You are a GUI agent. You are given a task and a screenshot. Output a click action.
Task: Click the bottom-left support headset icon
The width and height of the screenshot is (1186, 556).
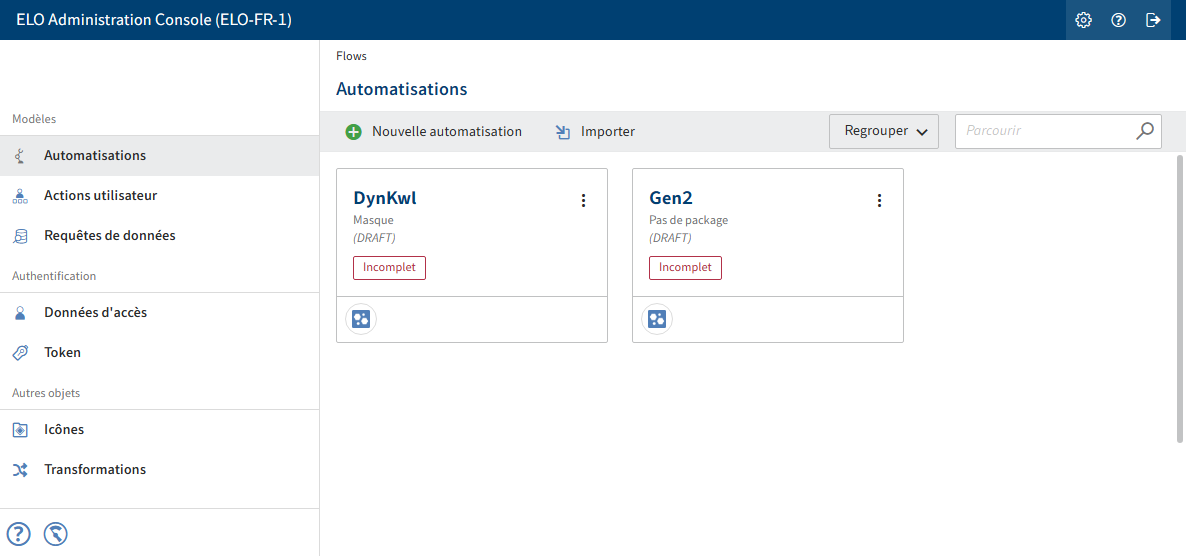coord(56,534)
